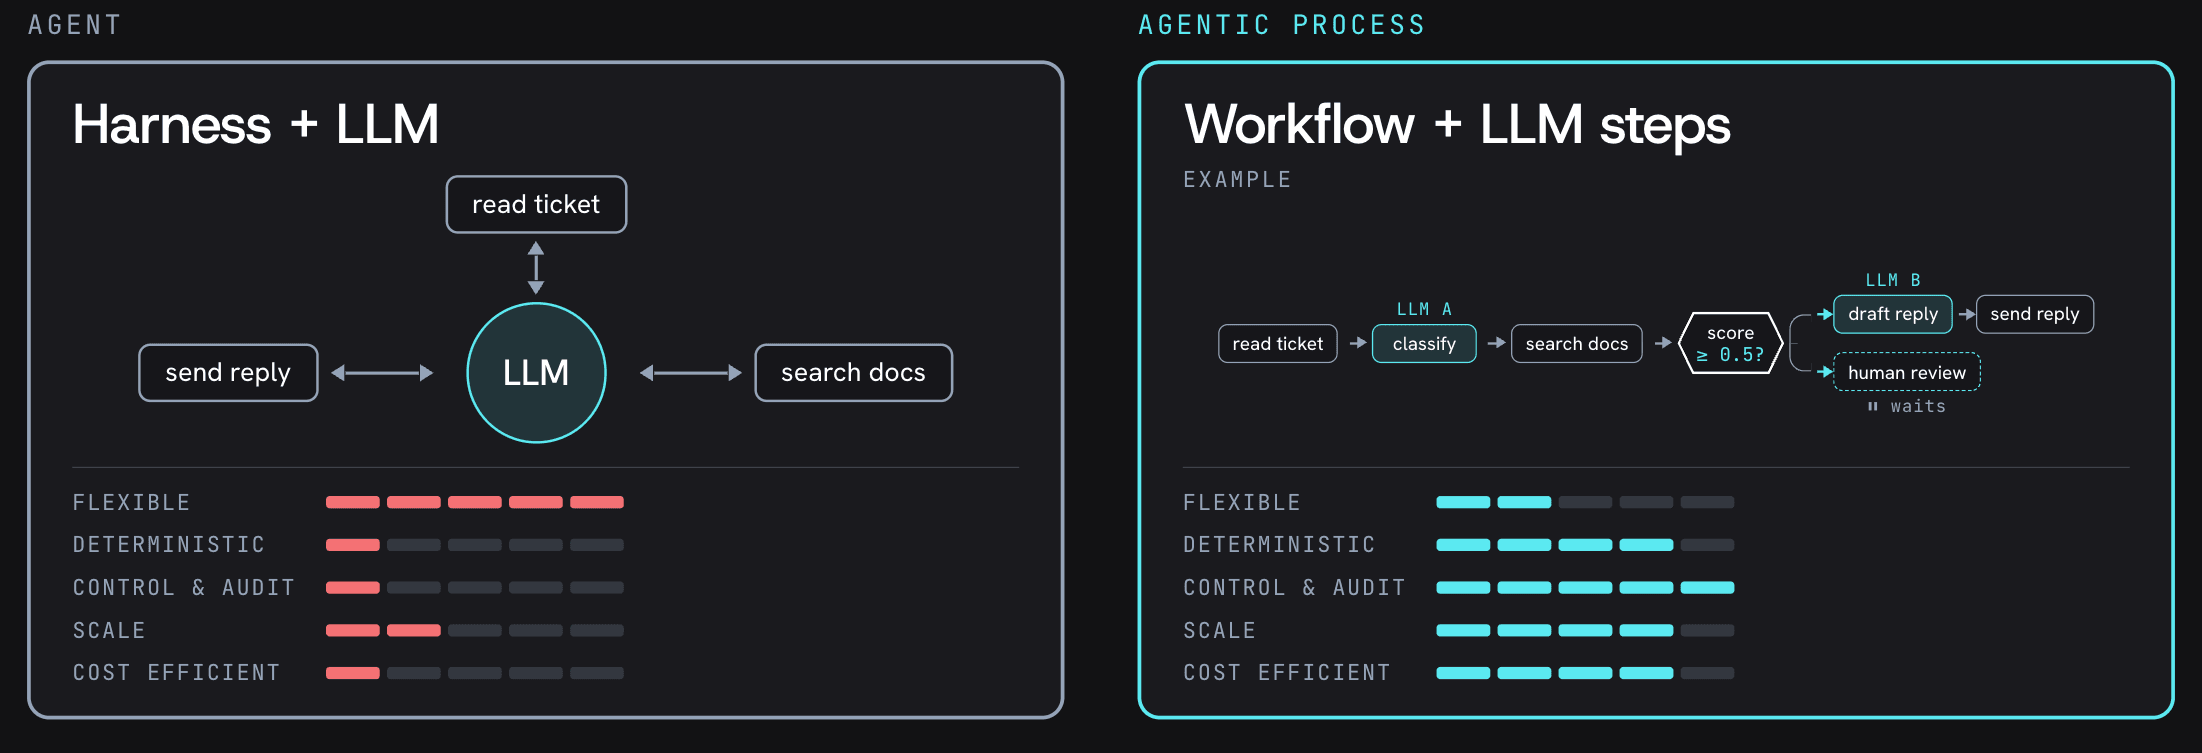Click the send reply box in workflow
2202x753 pixels.
tap(2034, 314)
